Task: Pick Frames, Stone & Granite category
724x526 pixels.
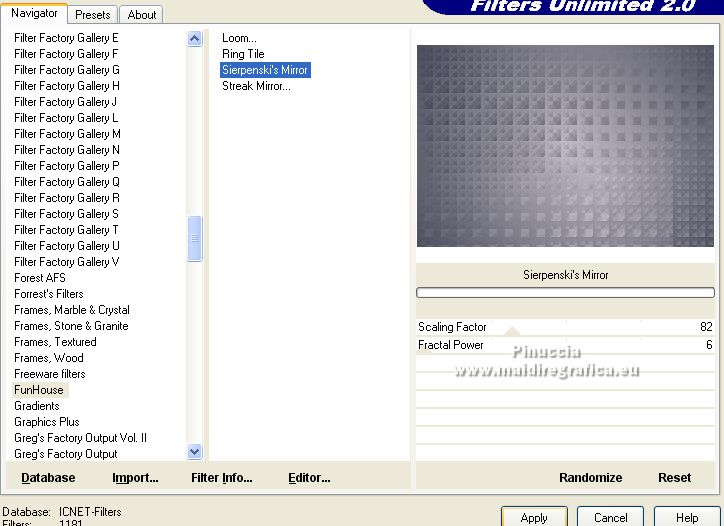Action: (72, 326)
